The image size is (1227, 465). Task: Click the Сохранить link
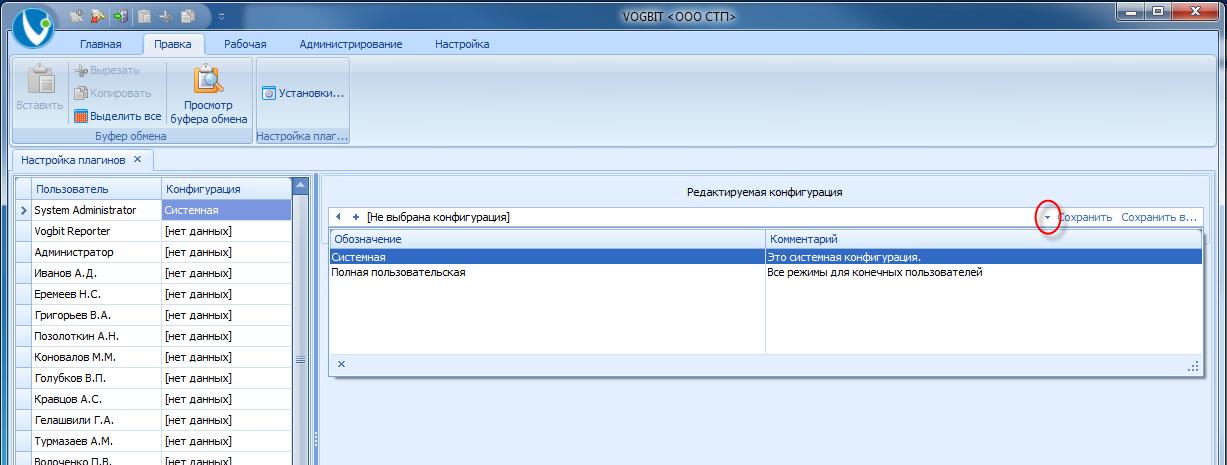(1085, 217)
